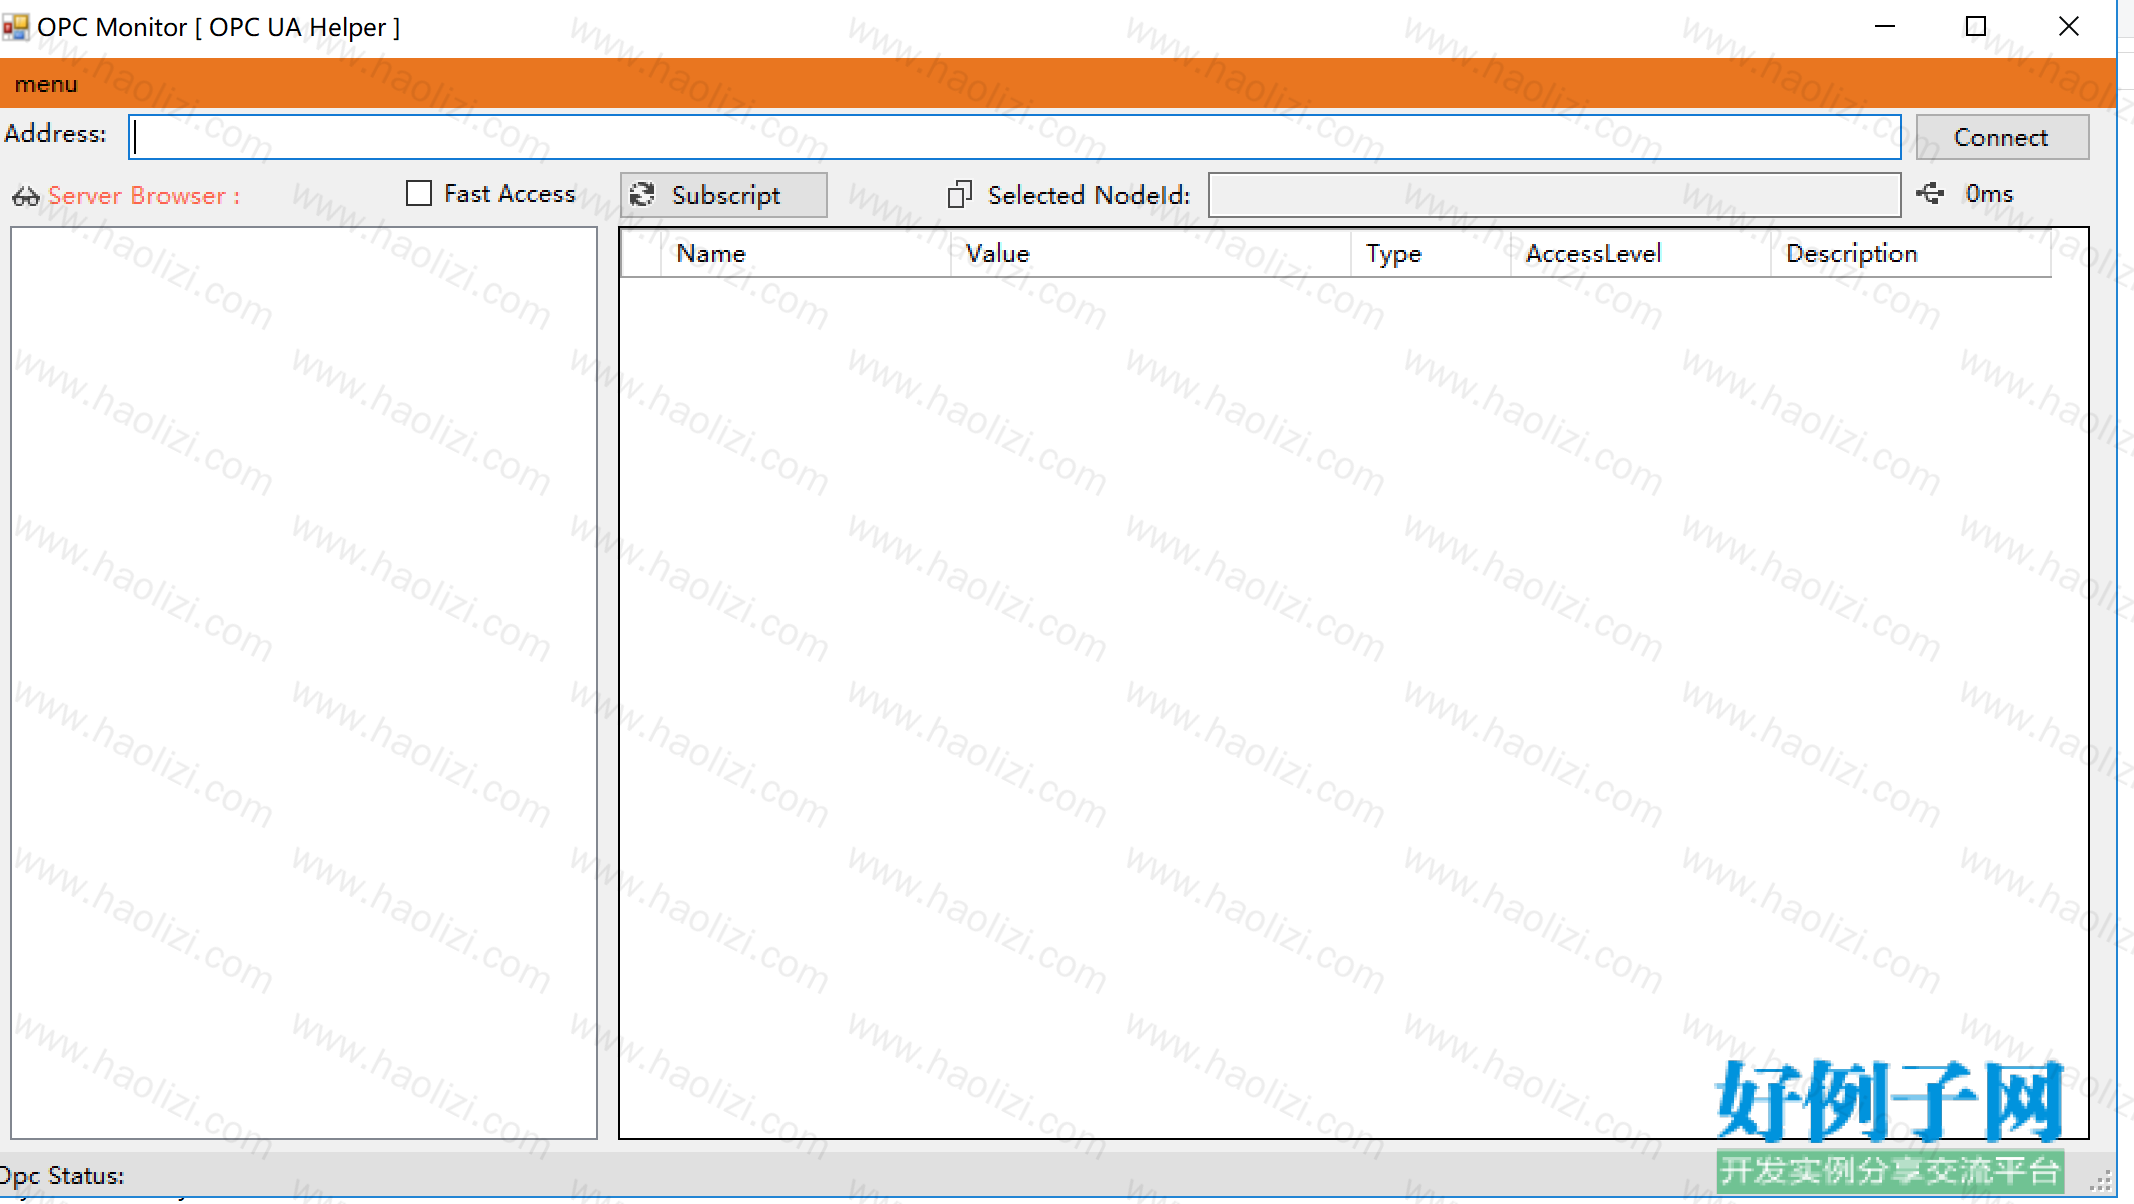Click the binoculars Server Browser icon

pyautogui.click(x=26, y=196)
